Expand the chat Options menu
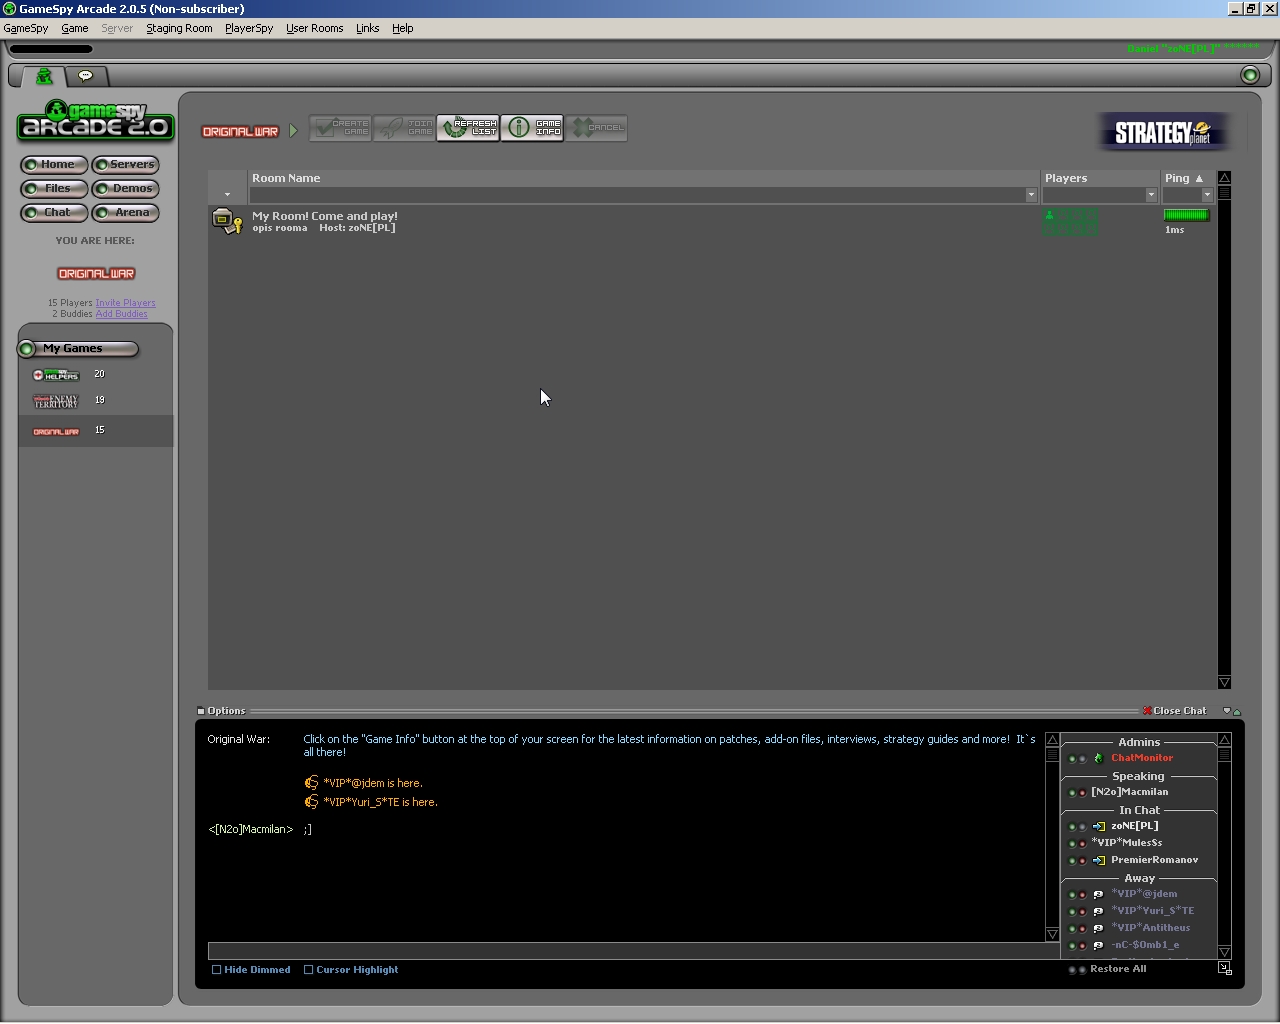The height and width of the screenshot is (1024, 1280). pyautogui.click(x=221, y=711)
